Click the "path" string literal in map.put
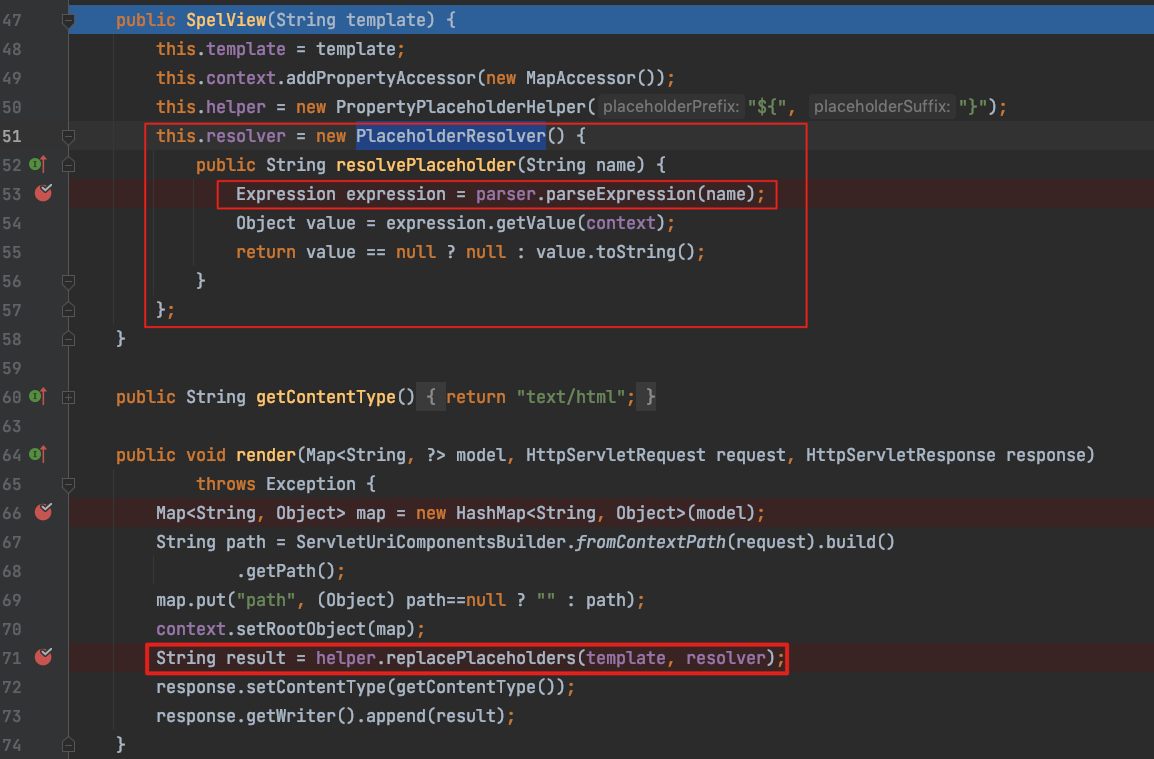1154x759 pixels. pos(266,601)
